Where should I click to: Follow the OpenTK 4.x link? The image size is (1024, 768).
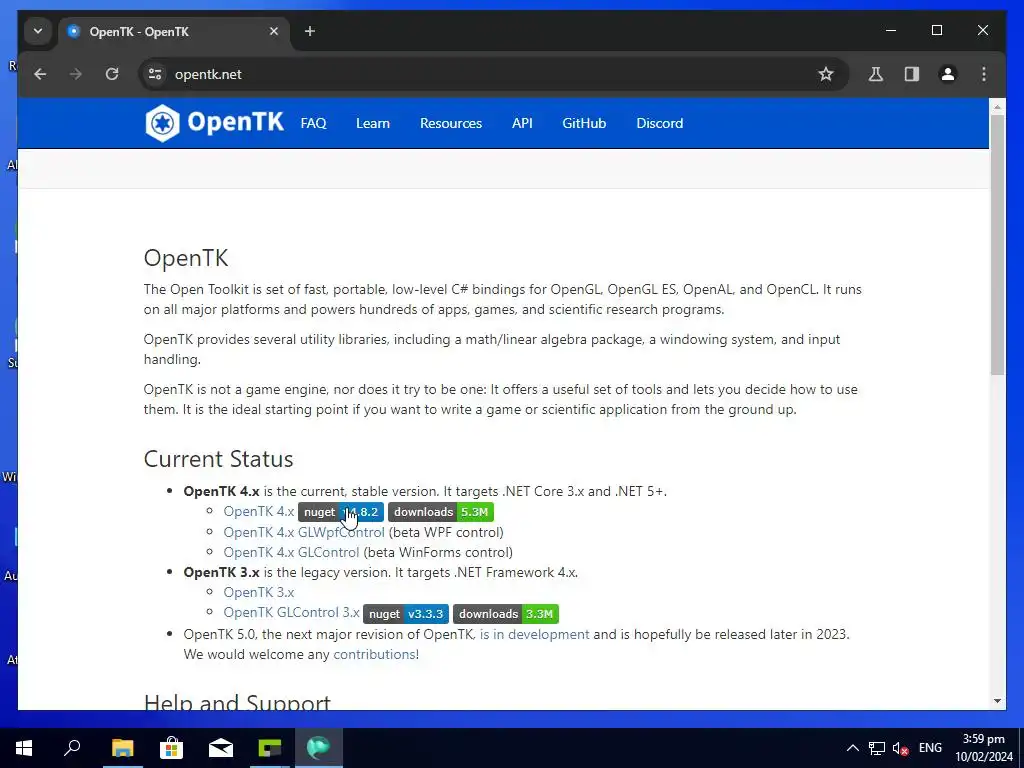(259, 511)
